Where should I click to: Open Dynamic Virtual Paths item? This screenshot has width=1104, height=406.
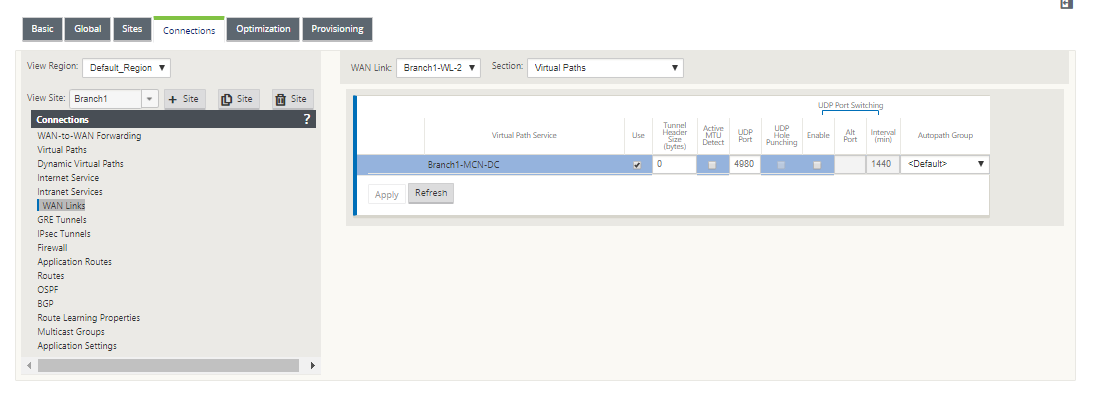[x=80, y=164]
